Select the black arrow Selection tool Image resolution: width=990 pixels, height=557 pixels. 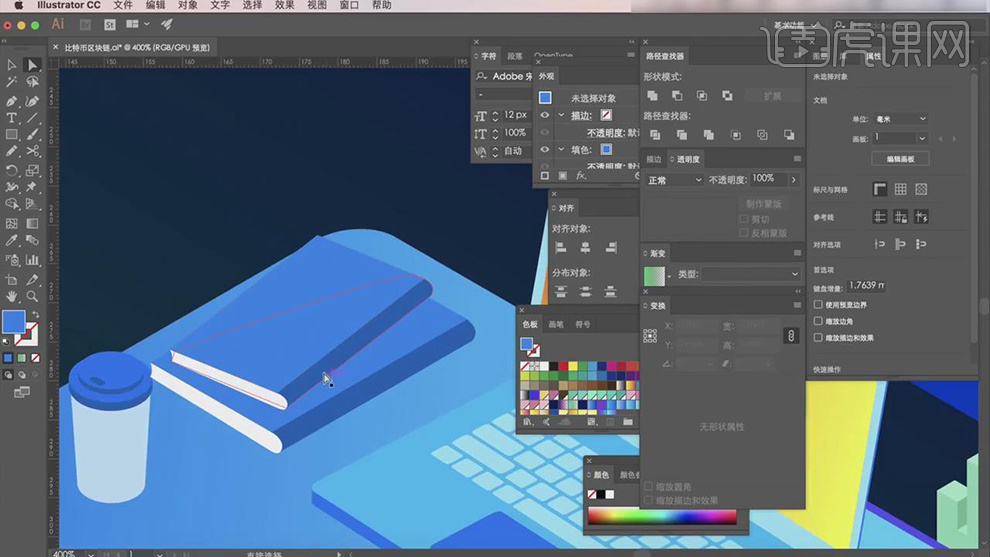11,65
